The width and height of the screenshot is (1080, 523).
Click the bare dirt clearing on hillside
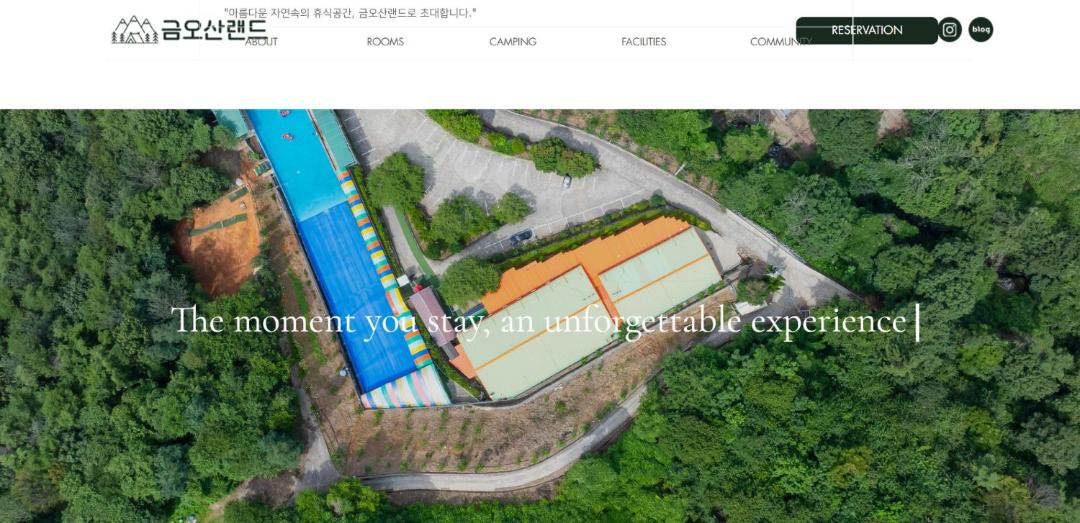[x=219, y=243]
